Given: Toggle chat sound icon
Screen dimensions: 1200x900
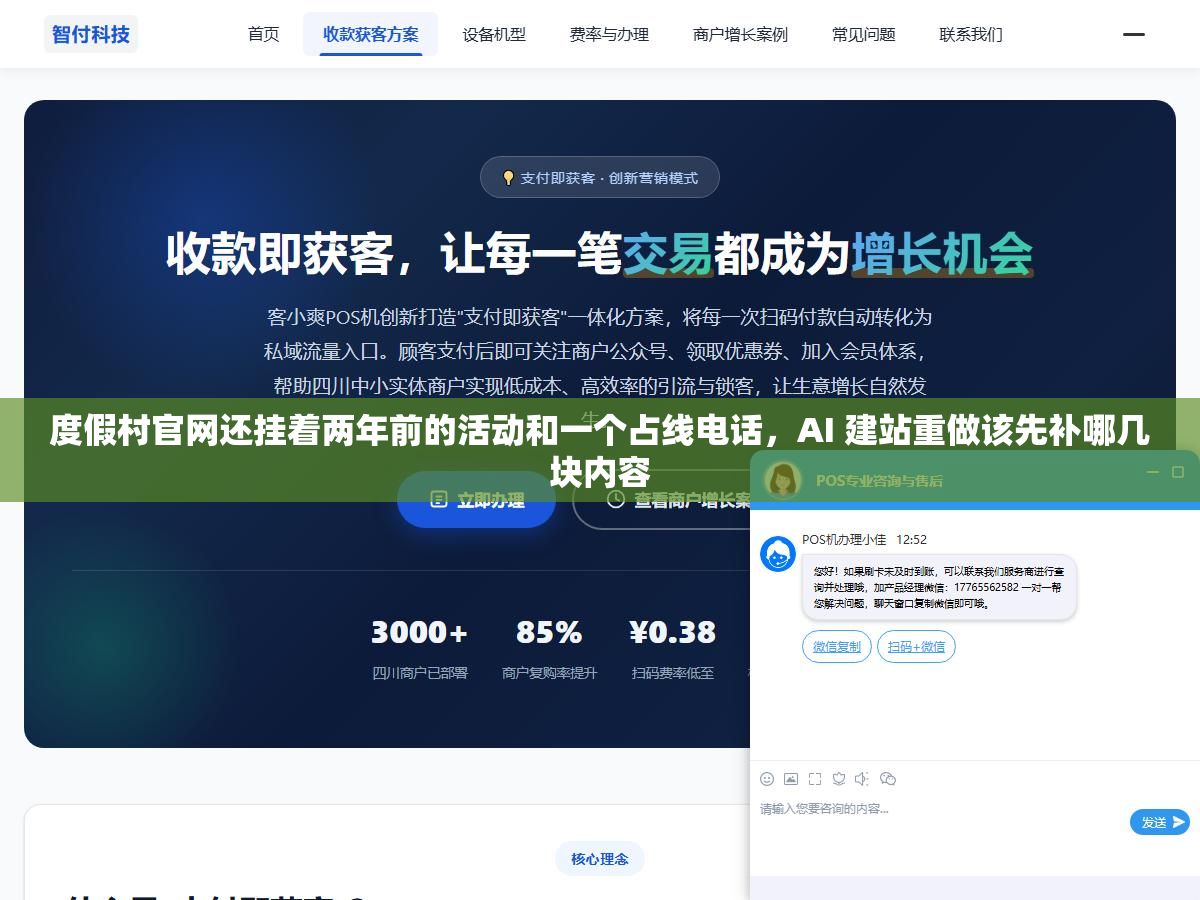Looking at the screenshot, I should (x=862, y=779).
